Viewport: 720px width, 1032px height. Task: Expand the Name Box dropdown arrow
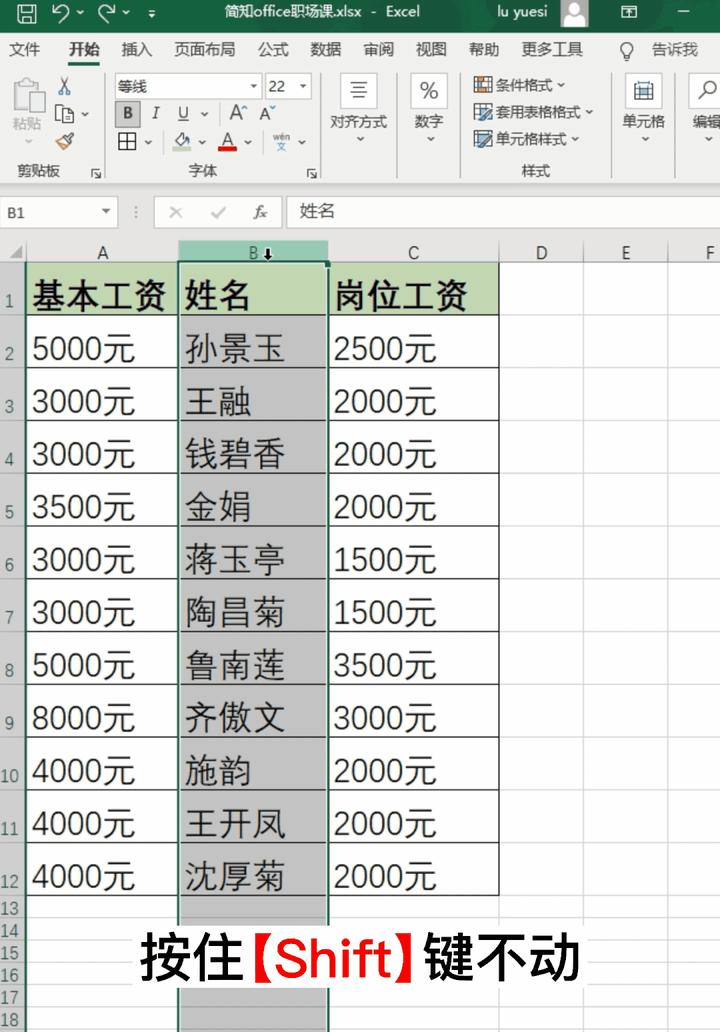105,212
